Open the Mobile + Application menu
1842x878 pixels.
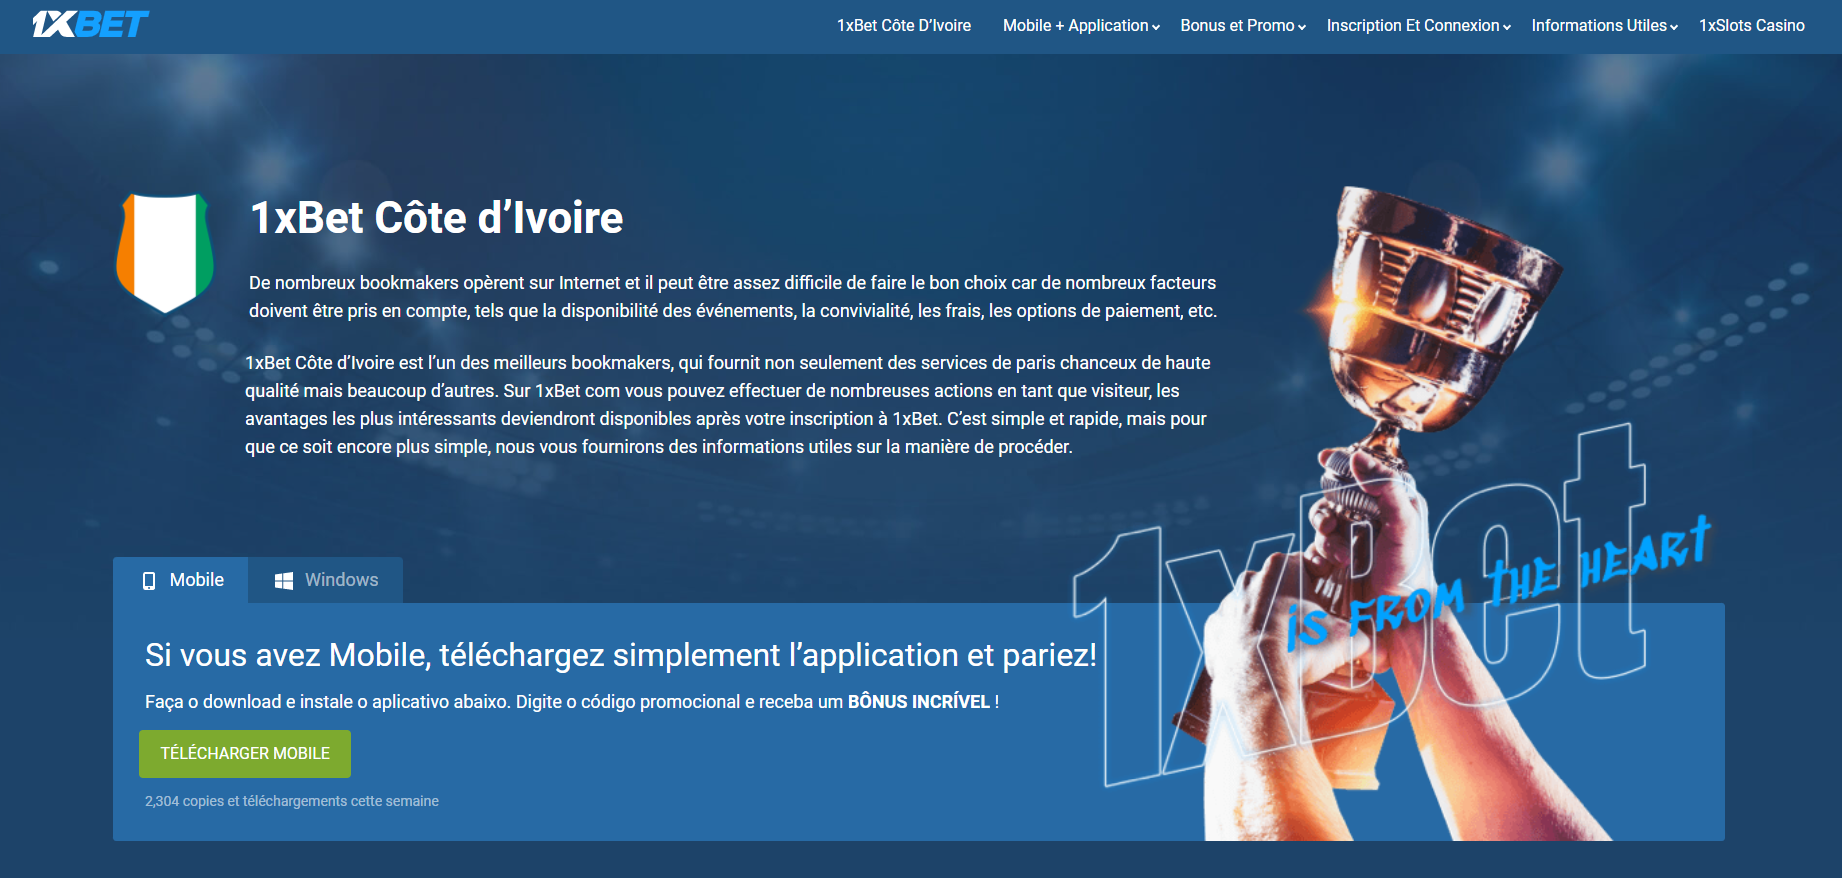[1075, 26]
